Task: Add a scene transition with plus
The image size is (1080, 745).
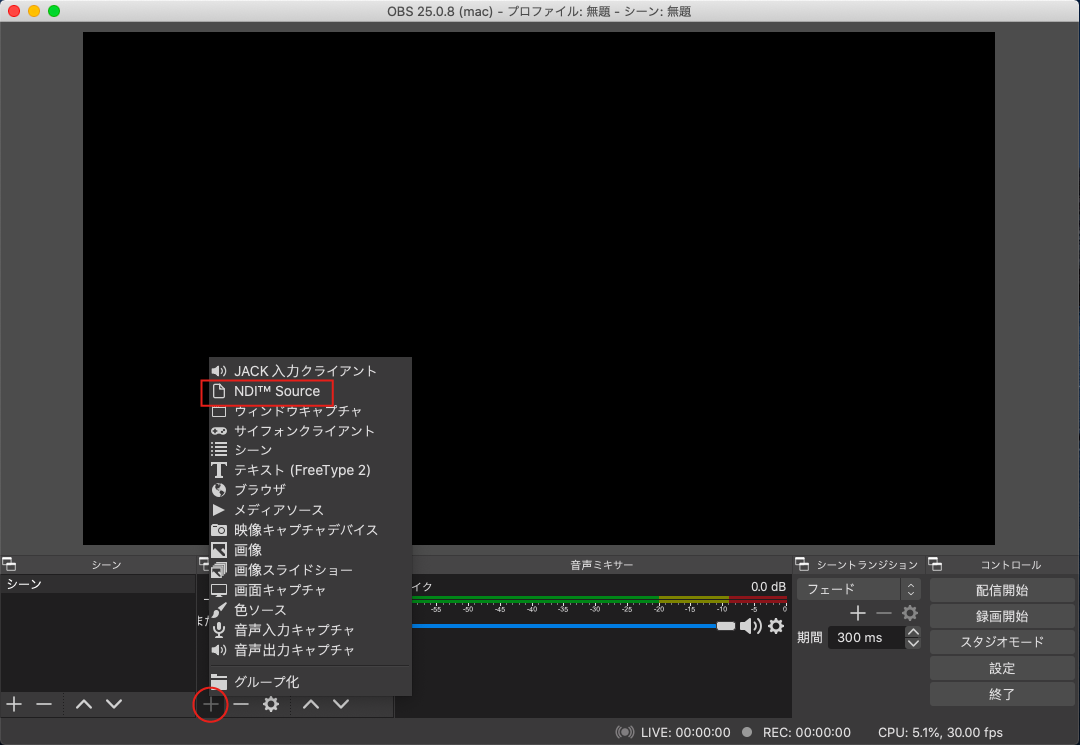Action: (x=858, y=613)
